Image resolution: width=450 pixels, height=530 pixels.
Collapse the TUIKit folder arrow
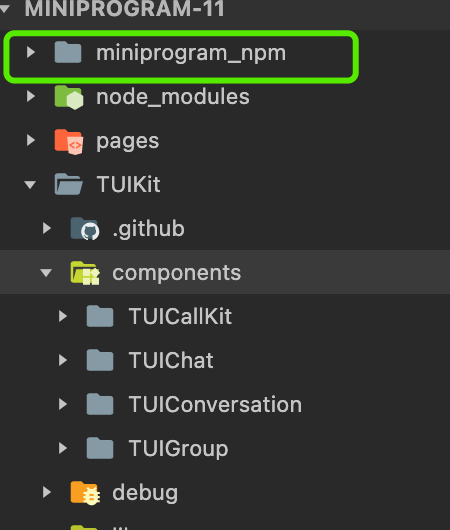(30, 185)
